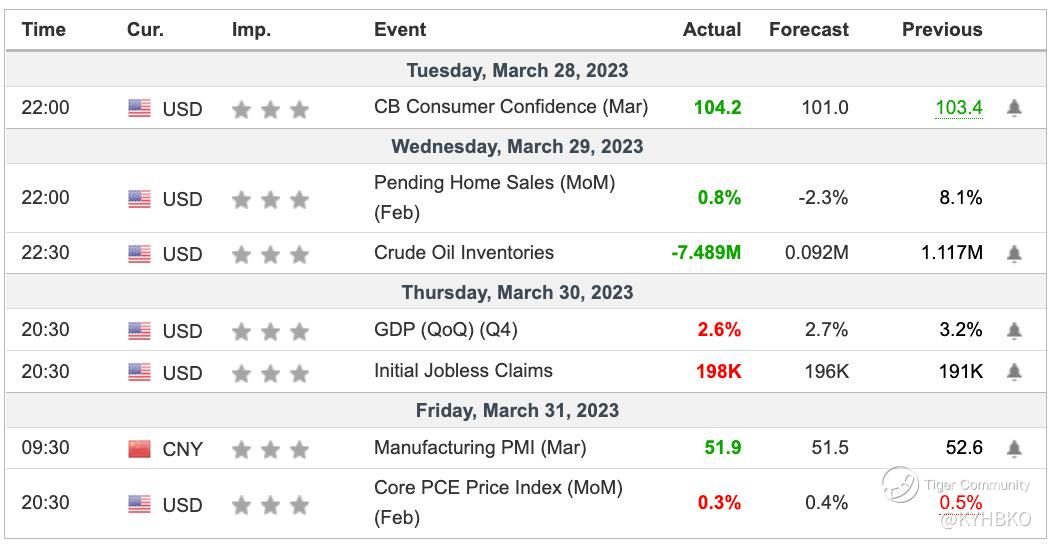1052x544 pixels.
Task: Click the Time column header
Action: (x=43, y=30)
